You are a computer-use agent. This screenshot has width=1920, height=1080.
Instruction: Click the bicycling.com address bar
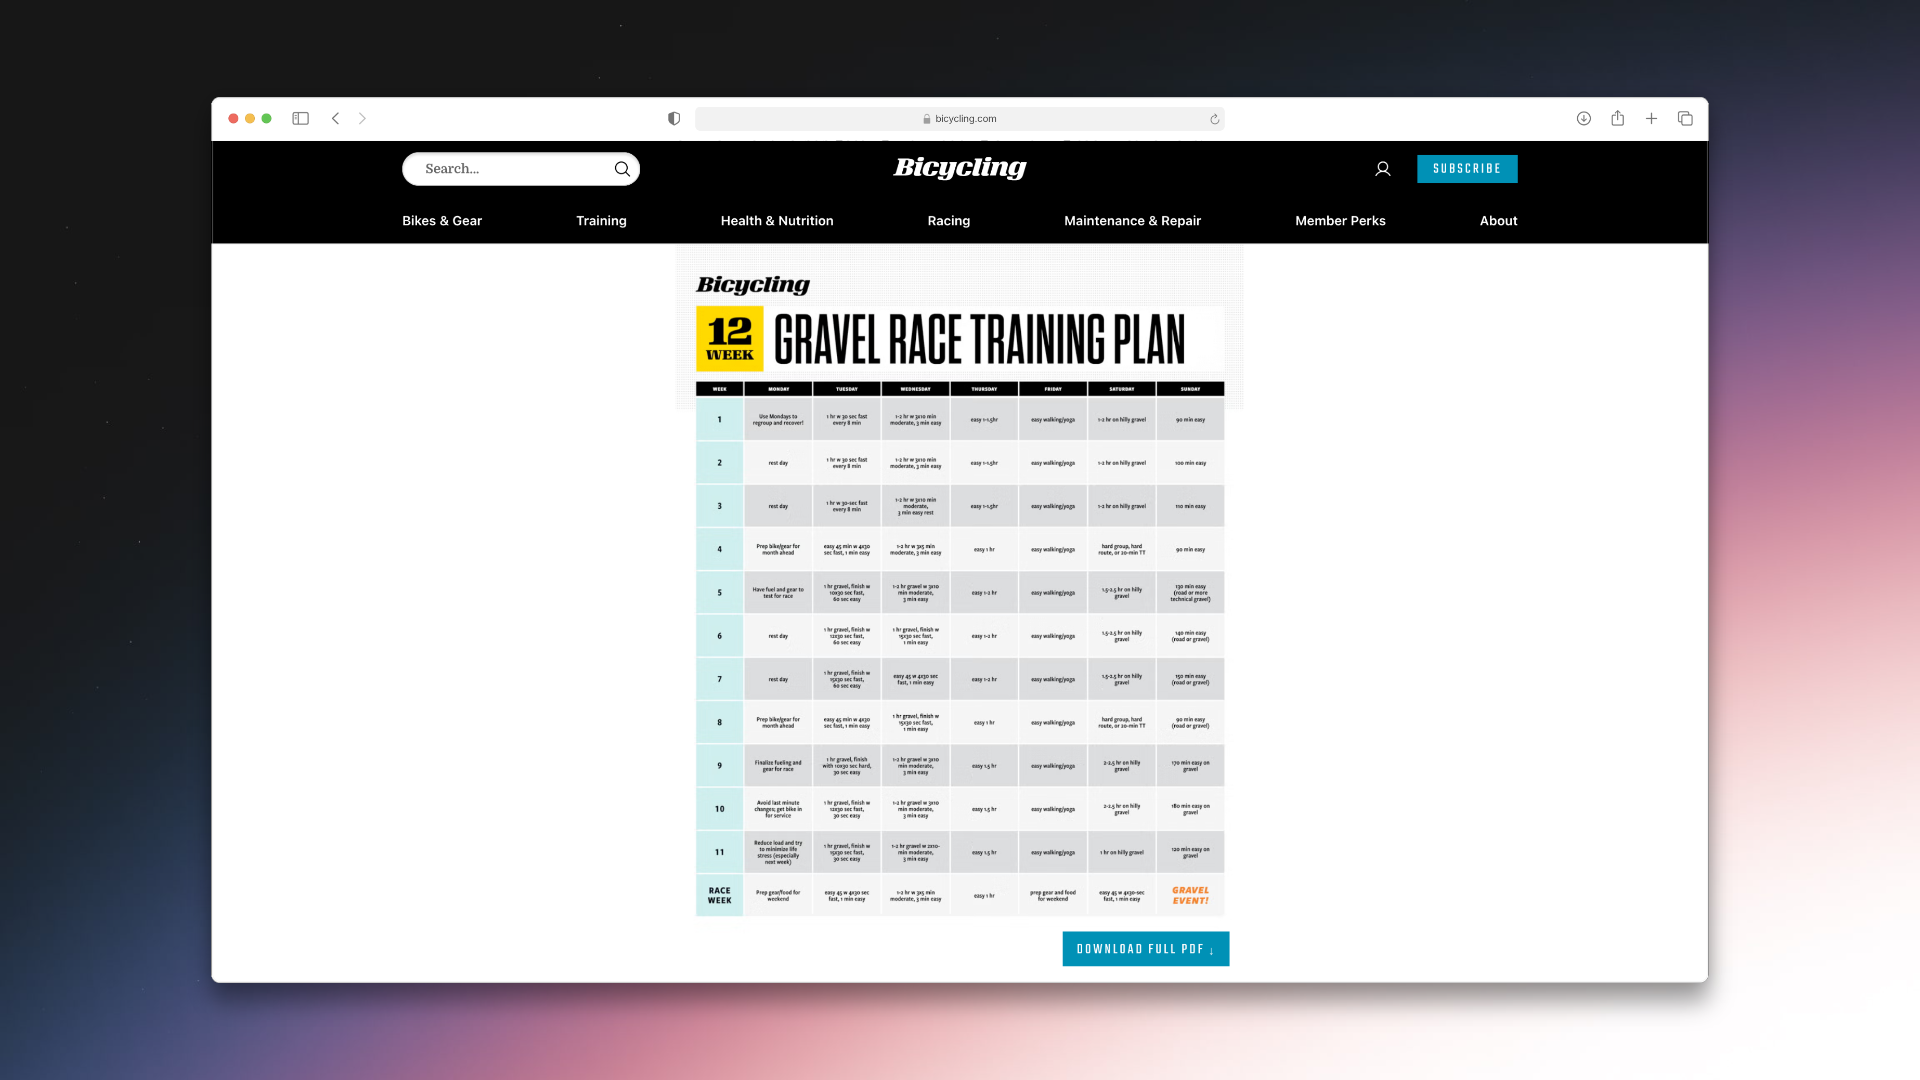[960, 119]
